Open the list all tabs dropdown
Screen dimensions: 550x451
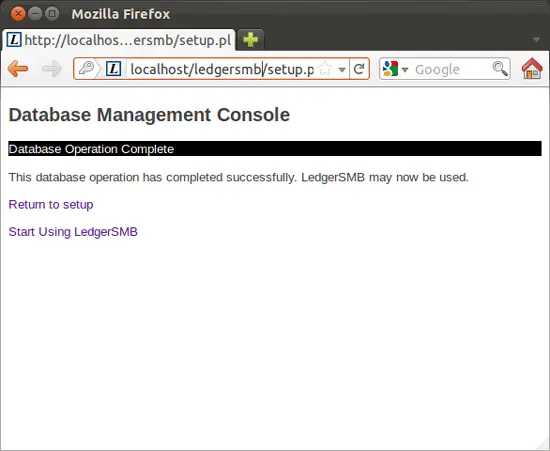point(536,40)
